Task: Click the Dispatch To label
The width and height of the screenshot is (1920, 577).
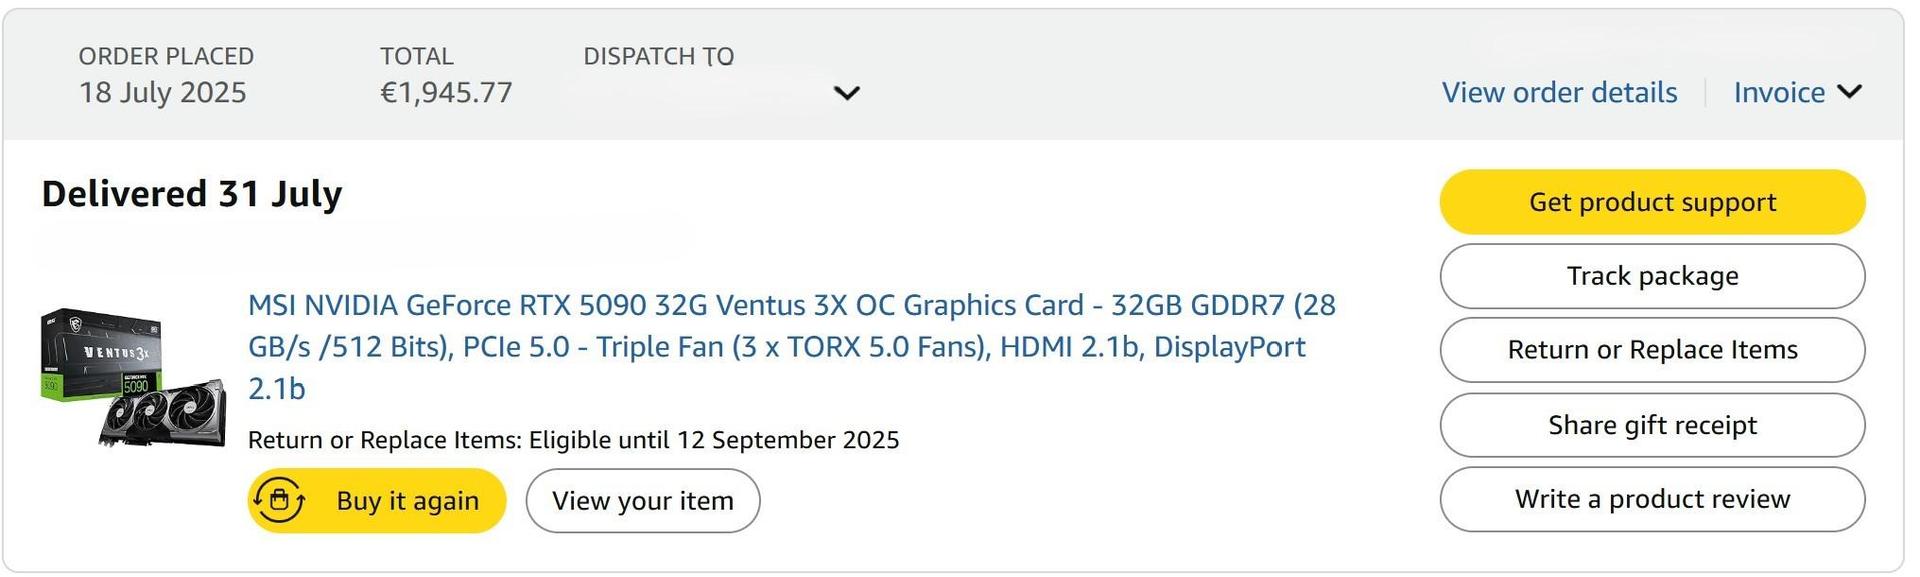Action: 658,56
